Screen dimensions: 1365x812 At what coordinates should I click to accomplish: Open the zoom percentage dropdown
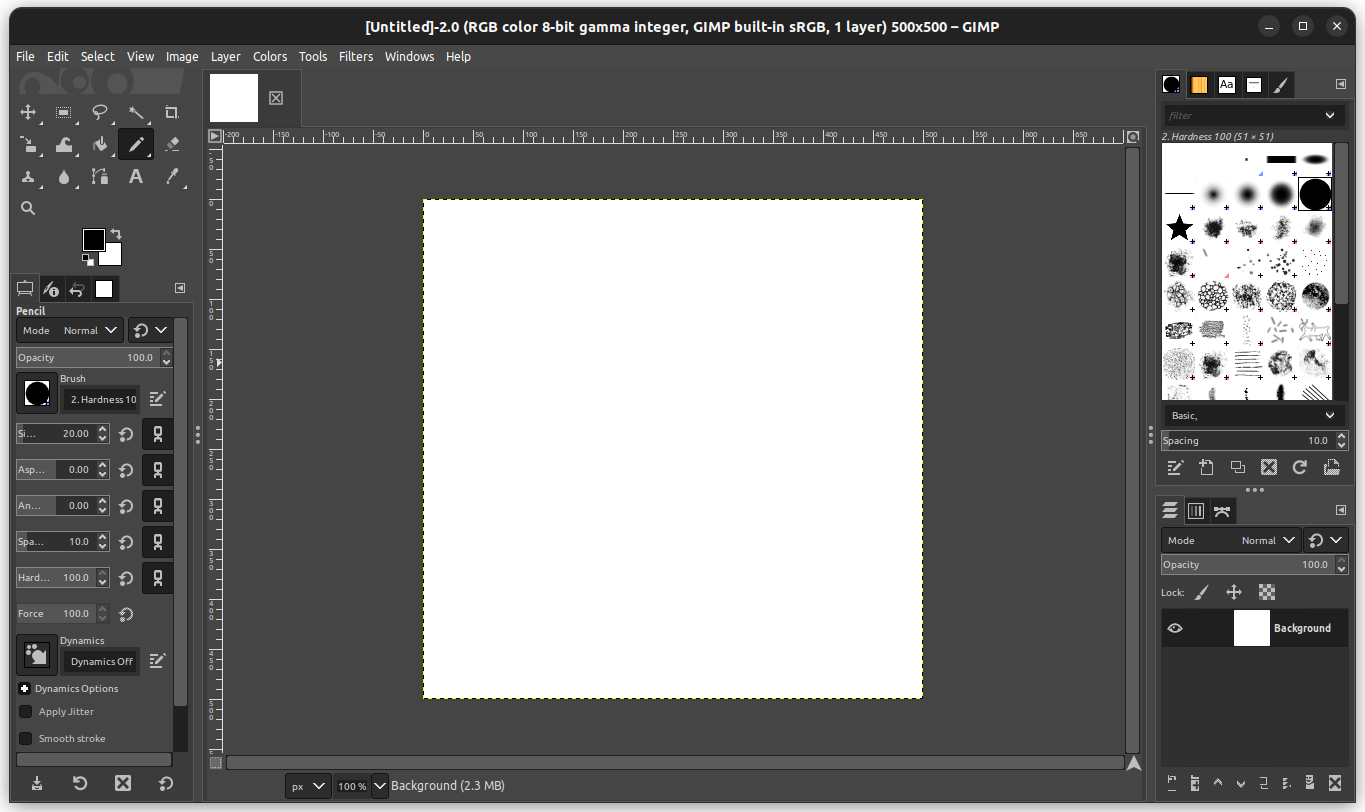pyautogui.click(x=380, y=786)
